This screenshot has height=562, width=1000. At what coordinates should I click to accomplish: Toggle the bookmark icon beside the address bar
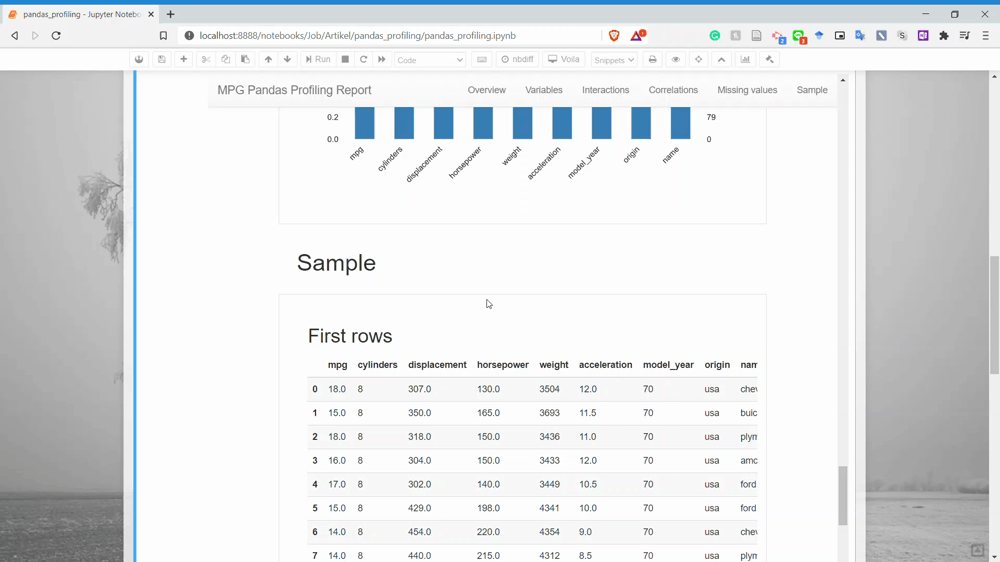coord(163,36)
